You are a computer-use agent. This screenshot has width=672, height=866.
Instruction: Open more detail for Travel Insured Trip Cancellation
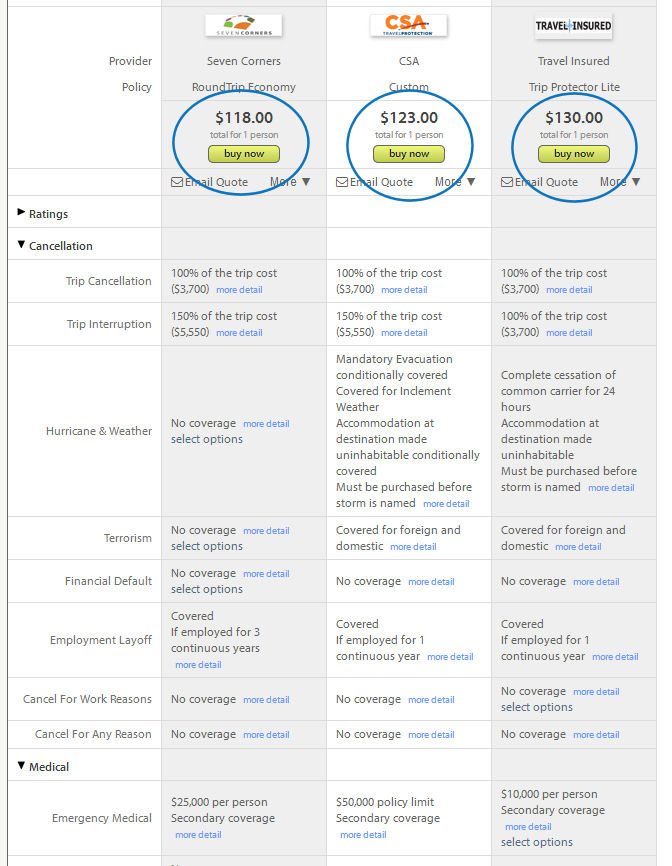[569, 289]
